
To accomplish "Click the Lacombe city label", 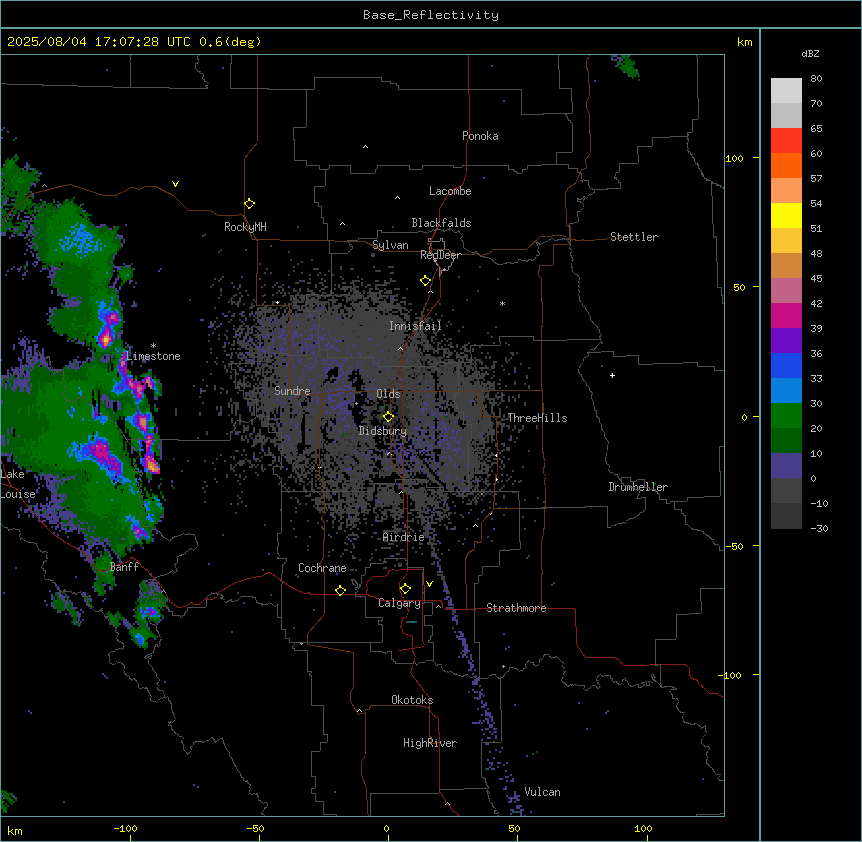I will point(450,191).
